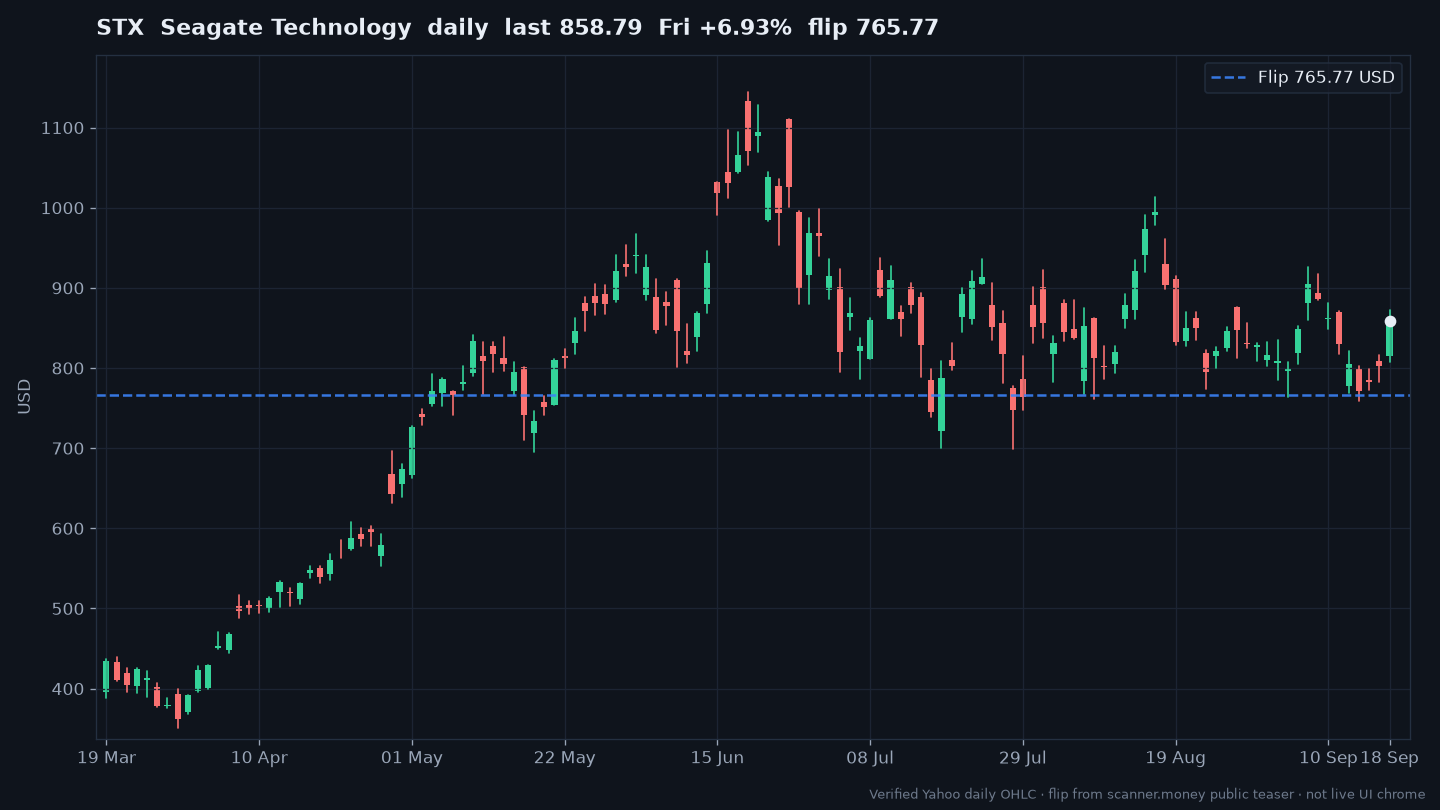Click the '18 Sep' date label

pyautogui.click(x=1390, y=758)
